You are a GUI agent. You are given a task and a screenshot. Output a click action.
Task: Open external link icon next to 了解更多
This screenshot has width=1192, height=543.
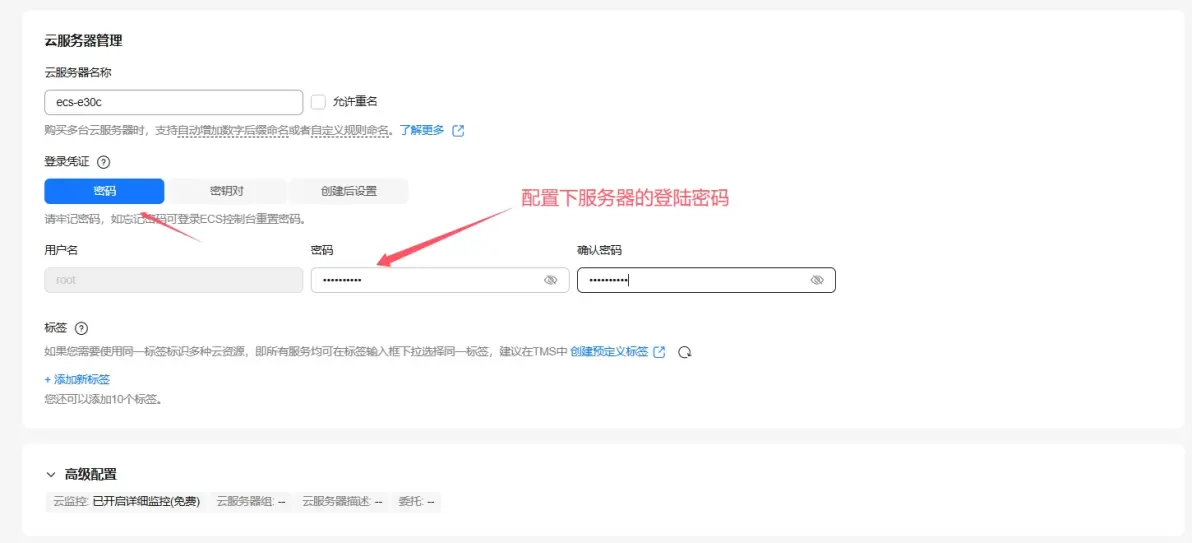coord(458,130)
